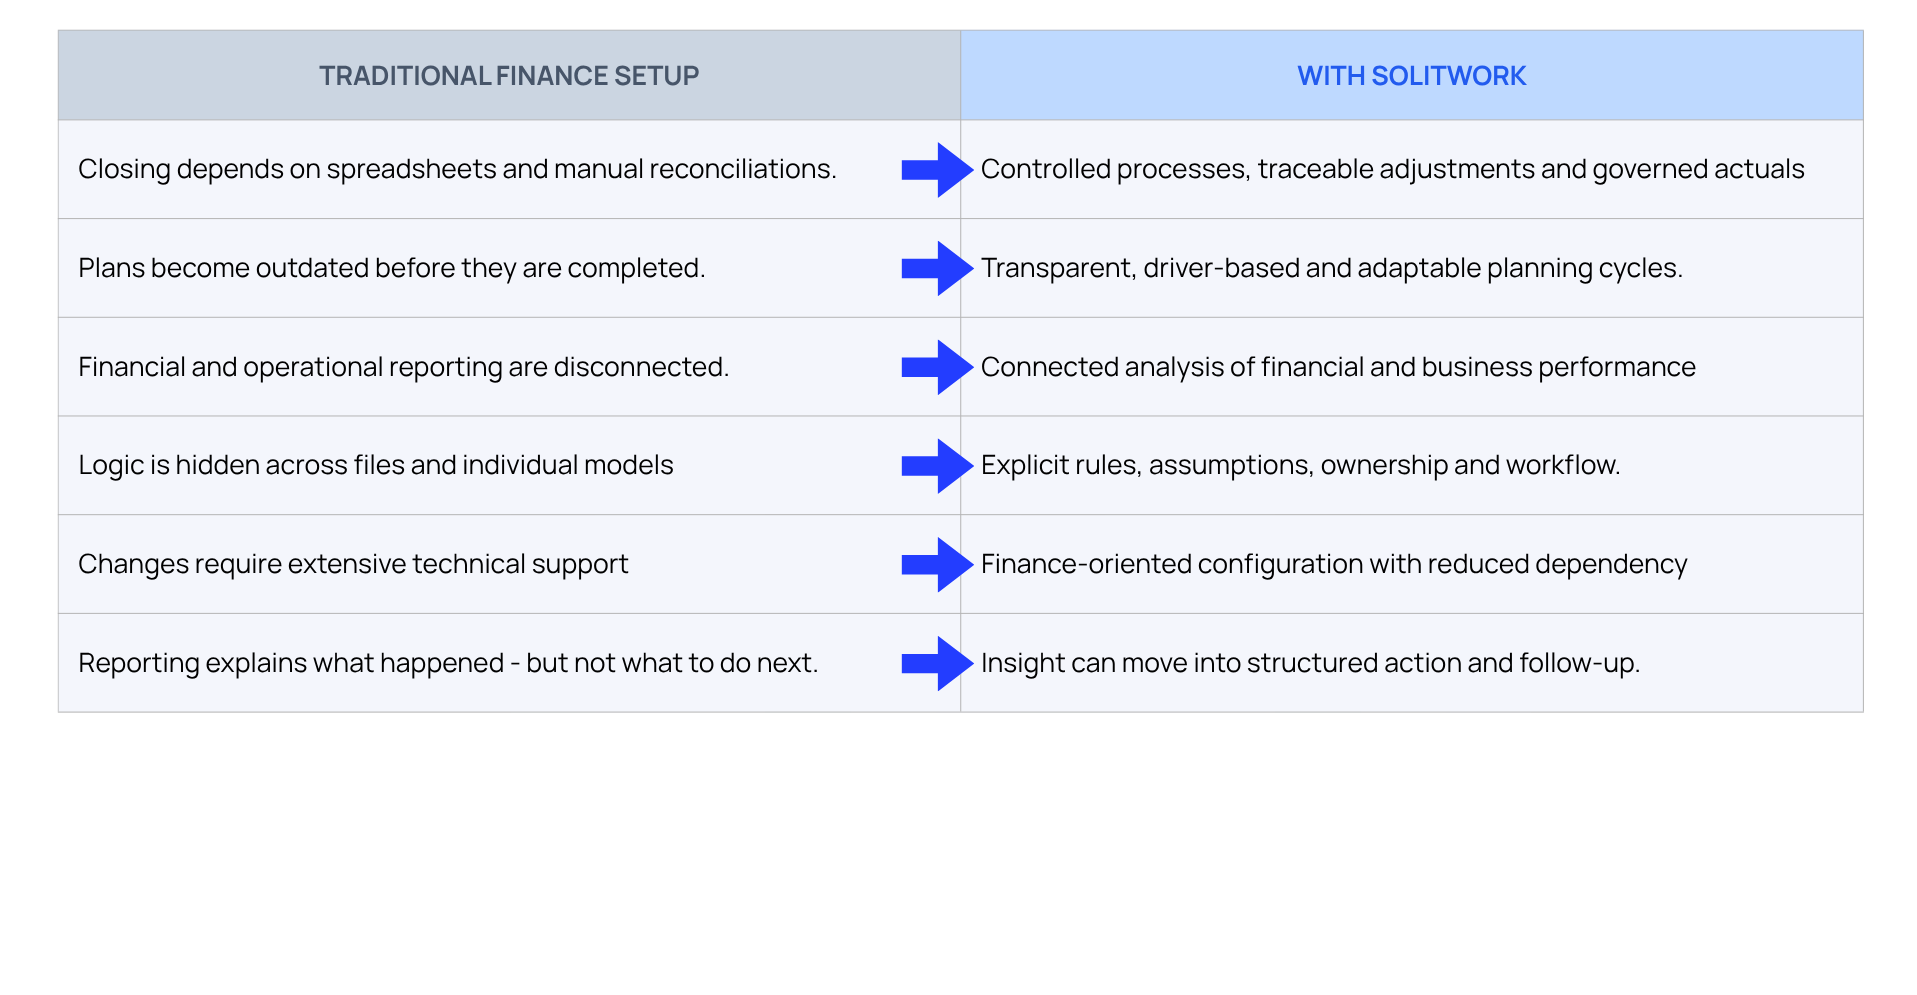
Task: Select the With Solitwork column header
Action: coord(1412,76)
